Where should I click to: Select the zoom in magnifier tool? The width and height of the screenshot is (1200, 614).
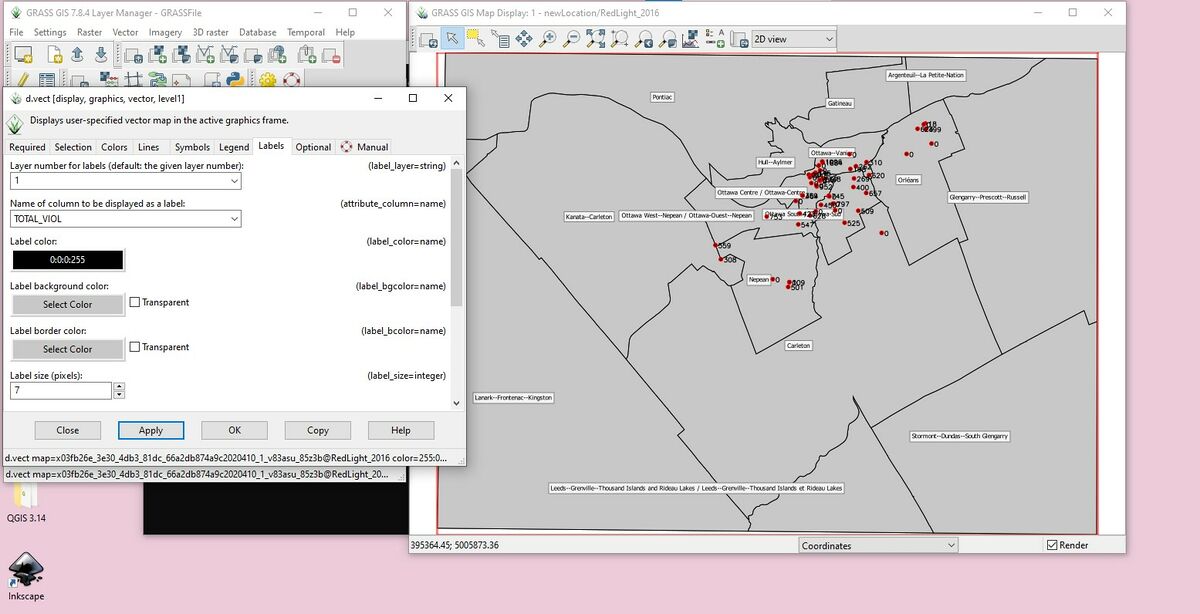tap(548, 38)
